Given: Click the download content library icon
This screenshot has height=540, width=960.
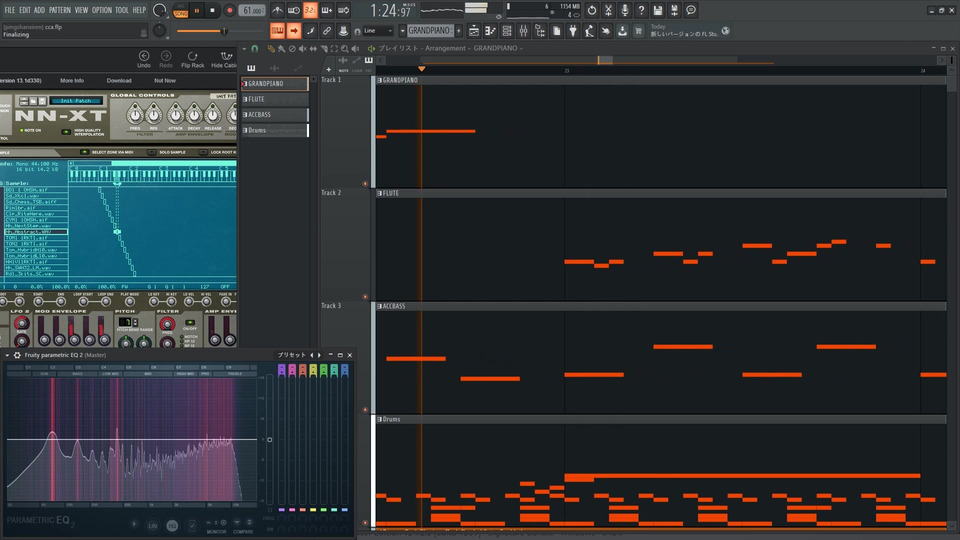Looking at the screenshot, I should 622,31.
